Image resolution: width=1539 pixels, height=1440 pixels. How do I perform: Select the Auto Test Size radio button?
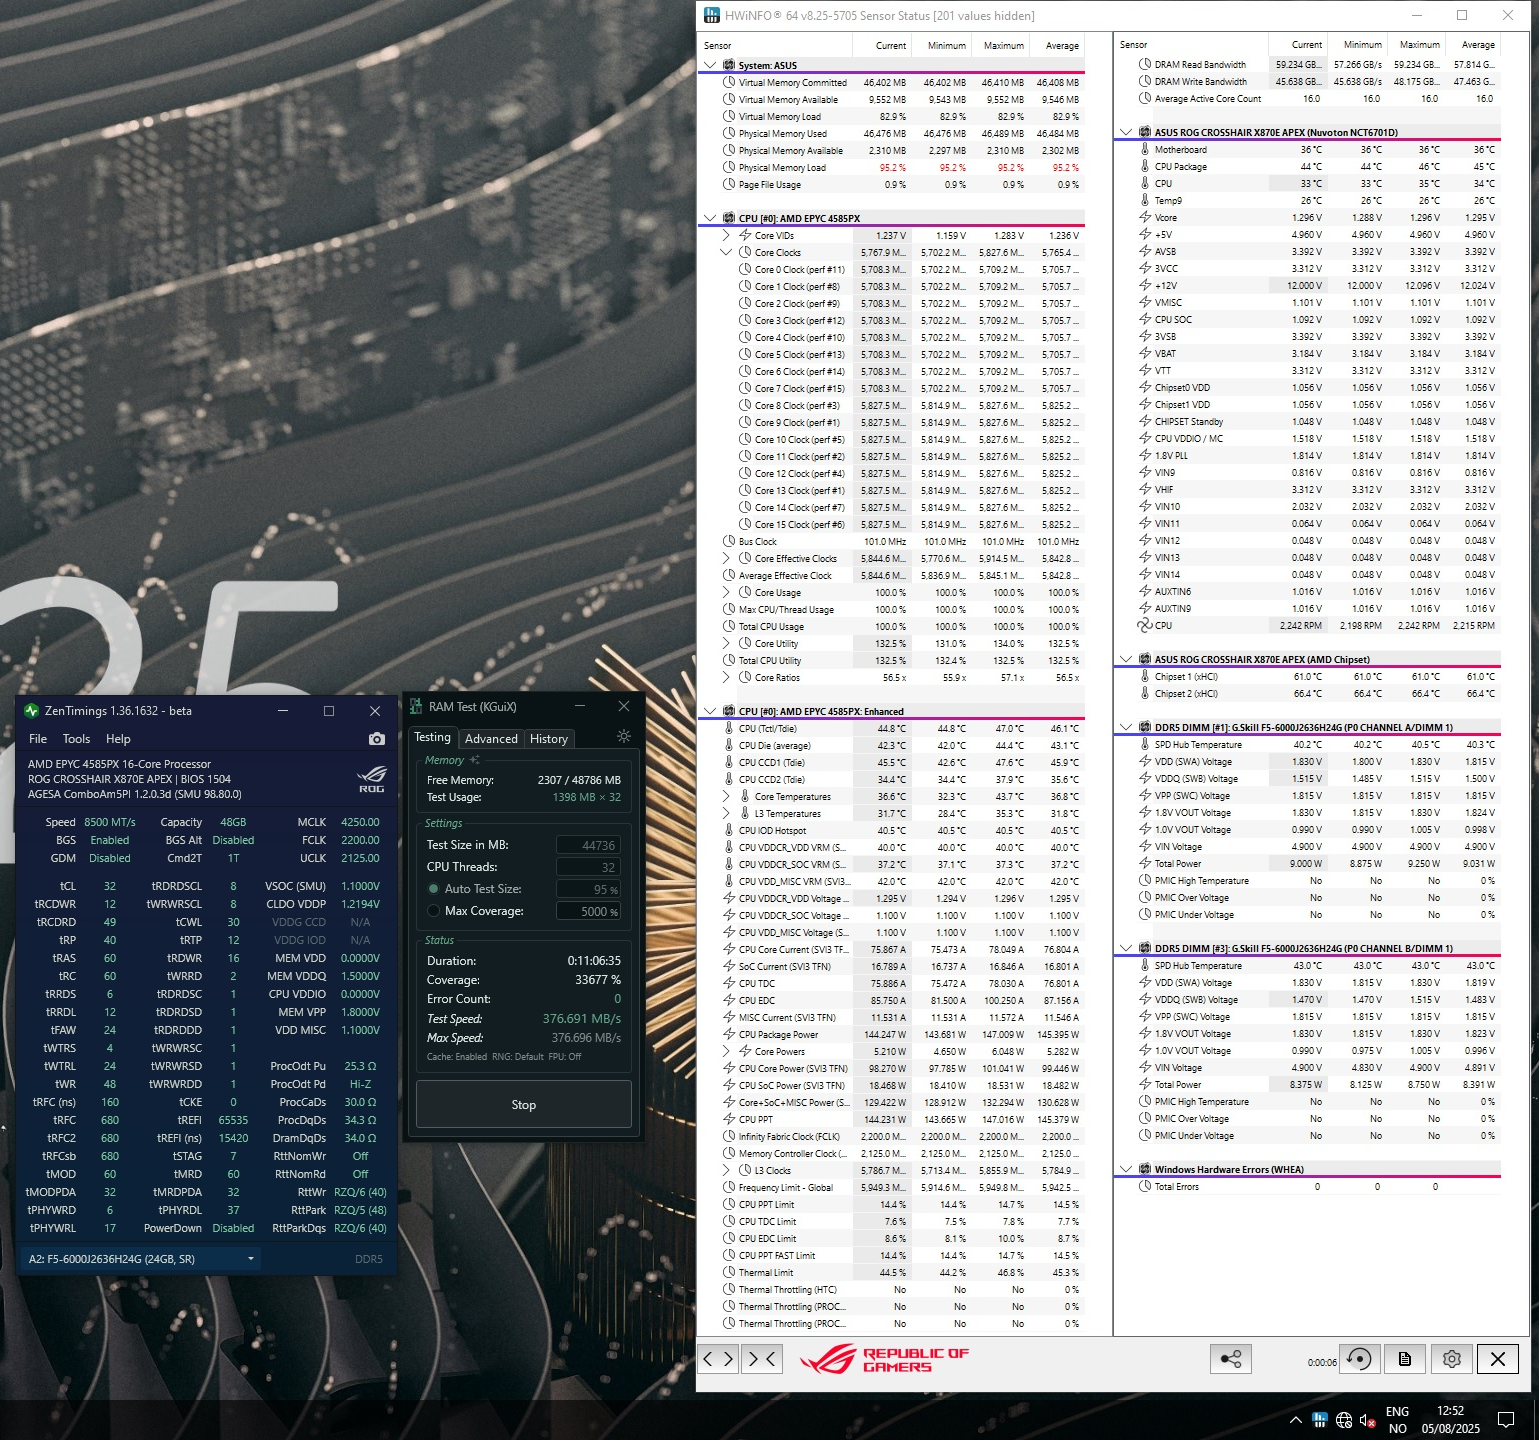[433, 888]
